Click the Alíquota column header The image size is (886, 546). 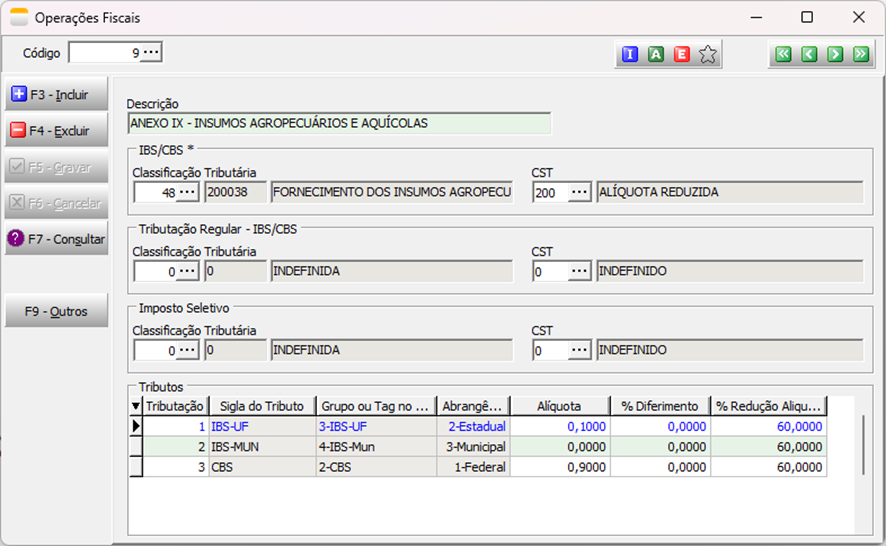tap(560, 405)
